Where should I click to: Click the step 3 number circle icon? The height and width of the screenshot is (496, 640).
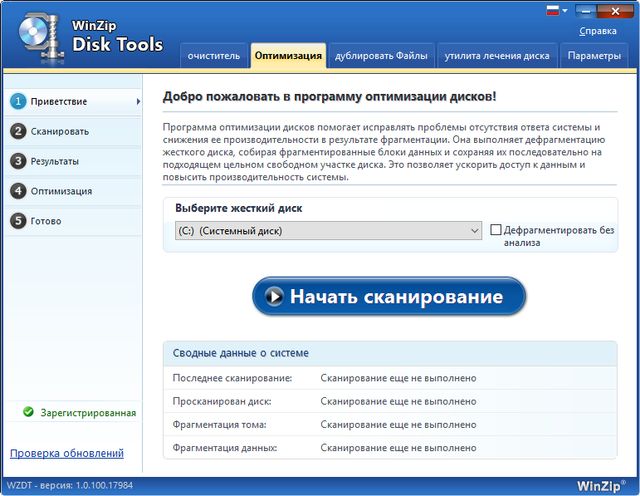18,161
